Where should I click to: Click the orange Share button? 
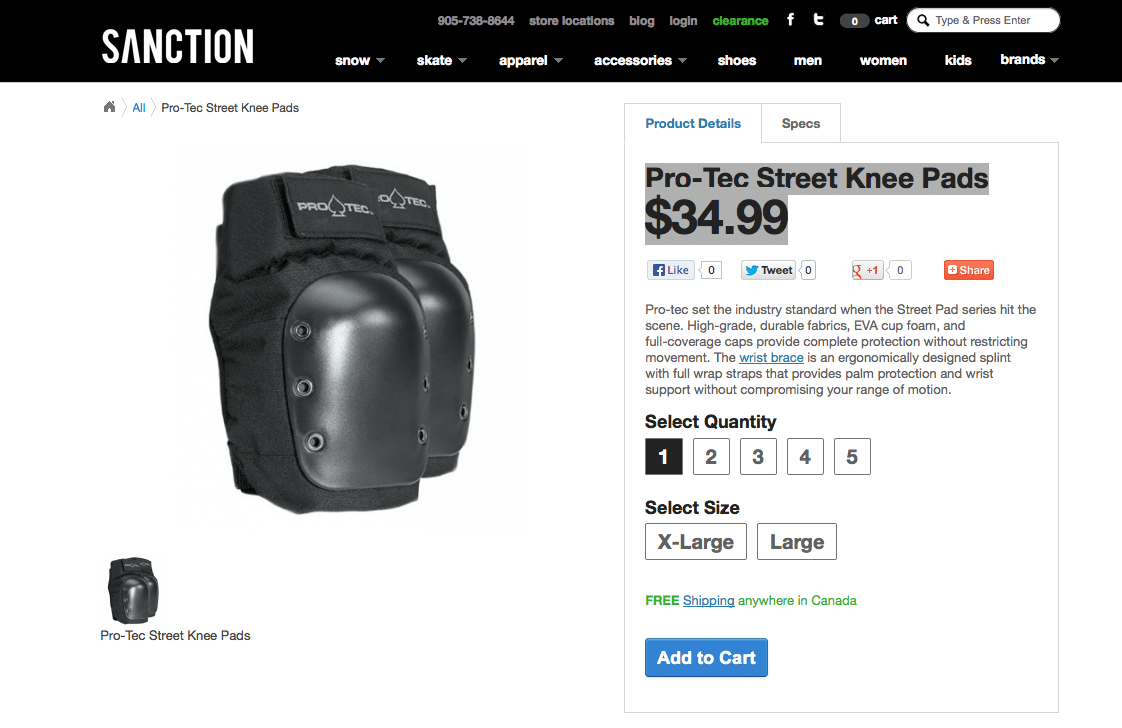pyautogui.click(x=968, y=270)
